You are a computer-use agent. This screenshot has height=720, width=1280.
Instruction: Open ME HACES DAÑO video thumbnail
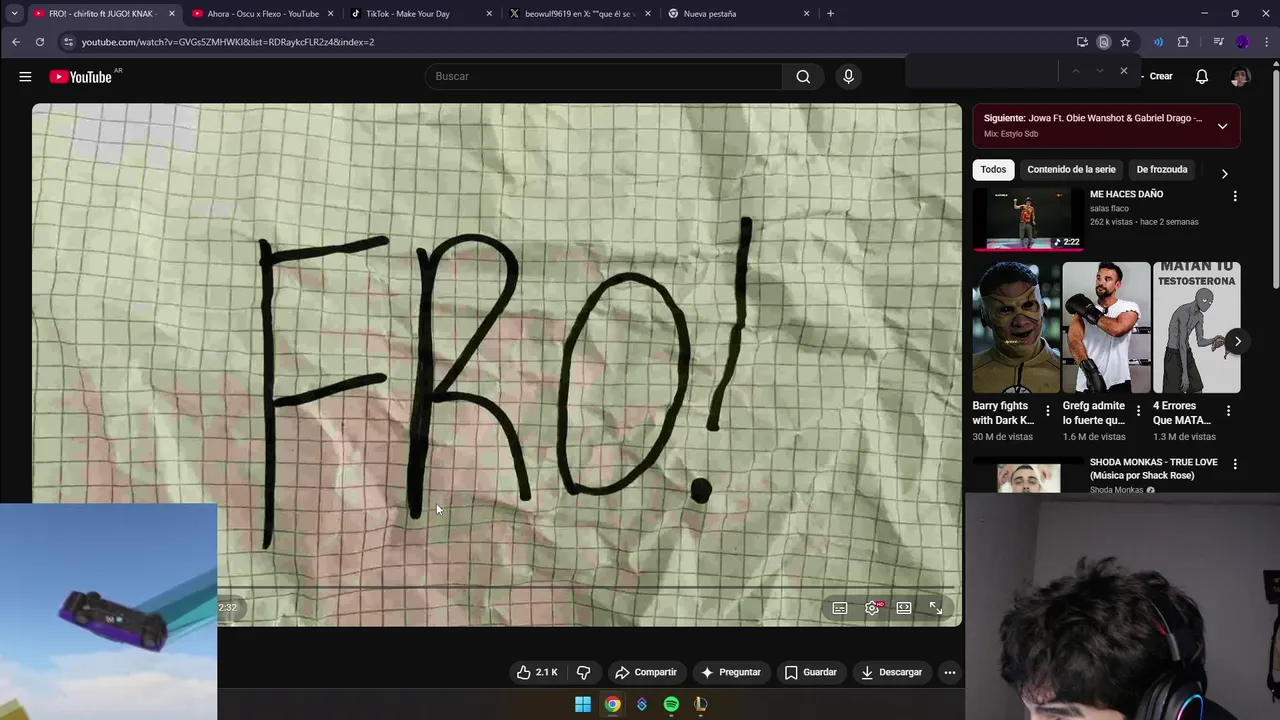coord(1028,218)
